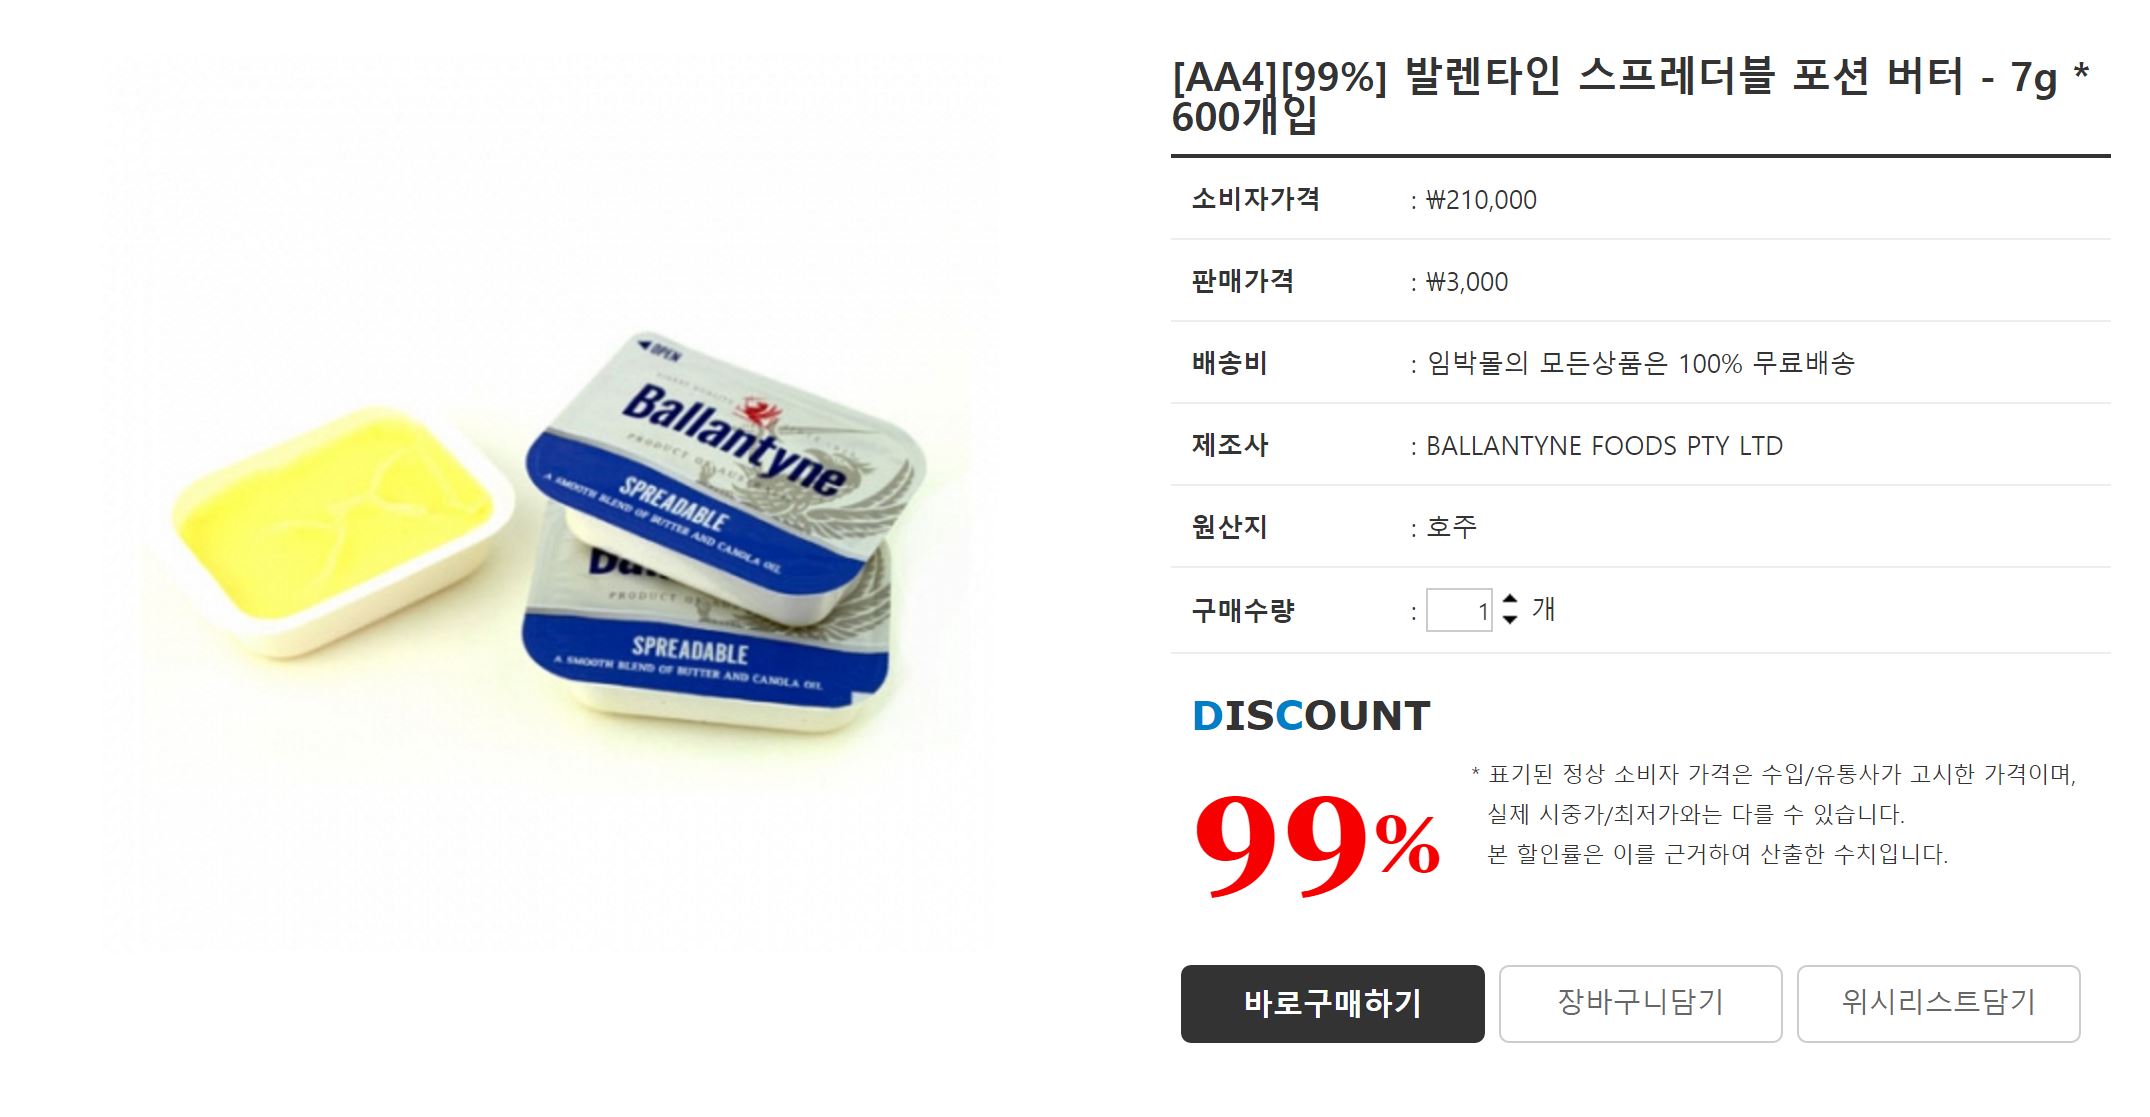The height and width of the screenshot is (1117, 2150).
Task: Buy now with 바로구매하기 button
Action: tap(1332, 1003)
